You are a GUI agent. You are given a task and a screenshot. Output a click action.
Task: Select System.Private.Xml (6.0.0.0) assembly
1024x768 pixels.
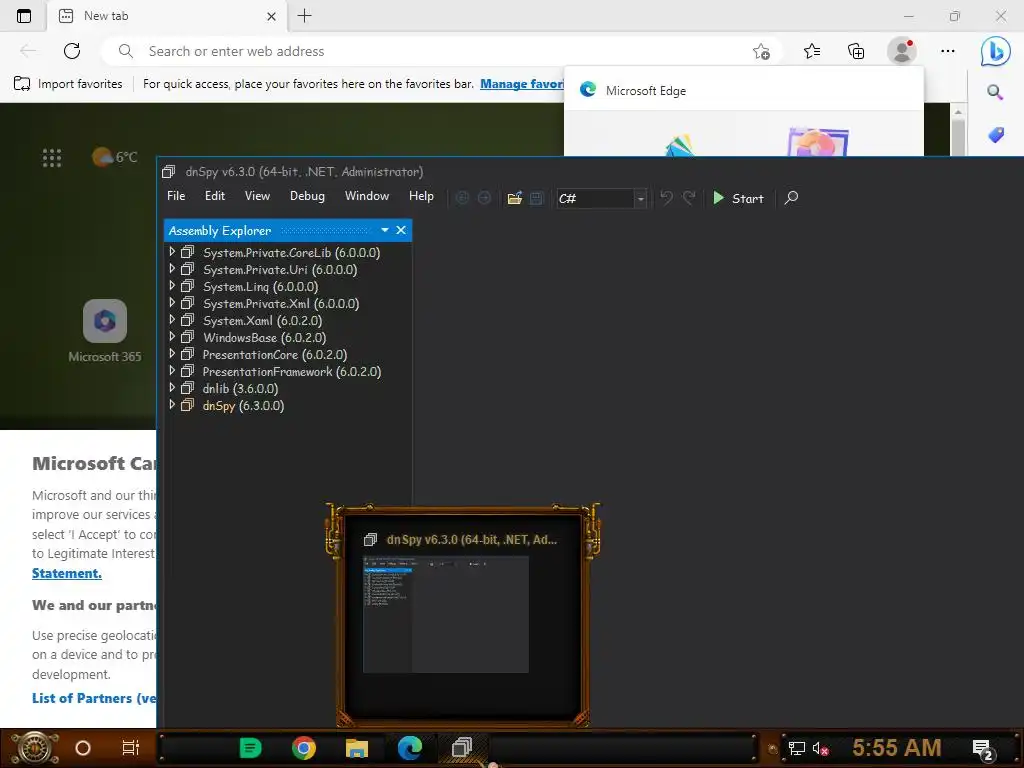coord(281,304)
